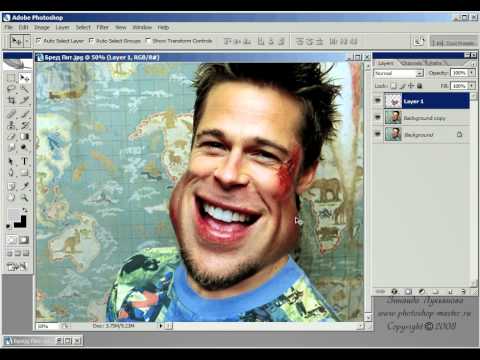Click the link layers icon
Screen dimensions: 480x360
click(x=380, y=291)
